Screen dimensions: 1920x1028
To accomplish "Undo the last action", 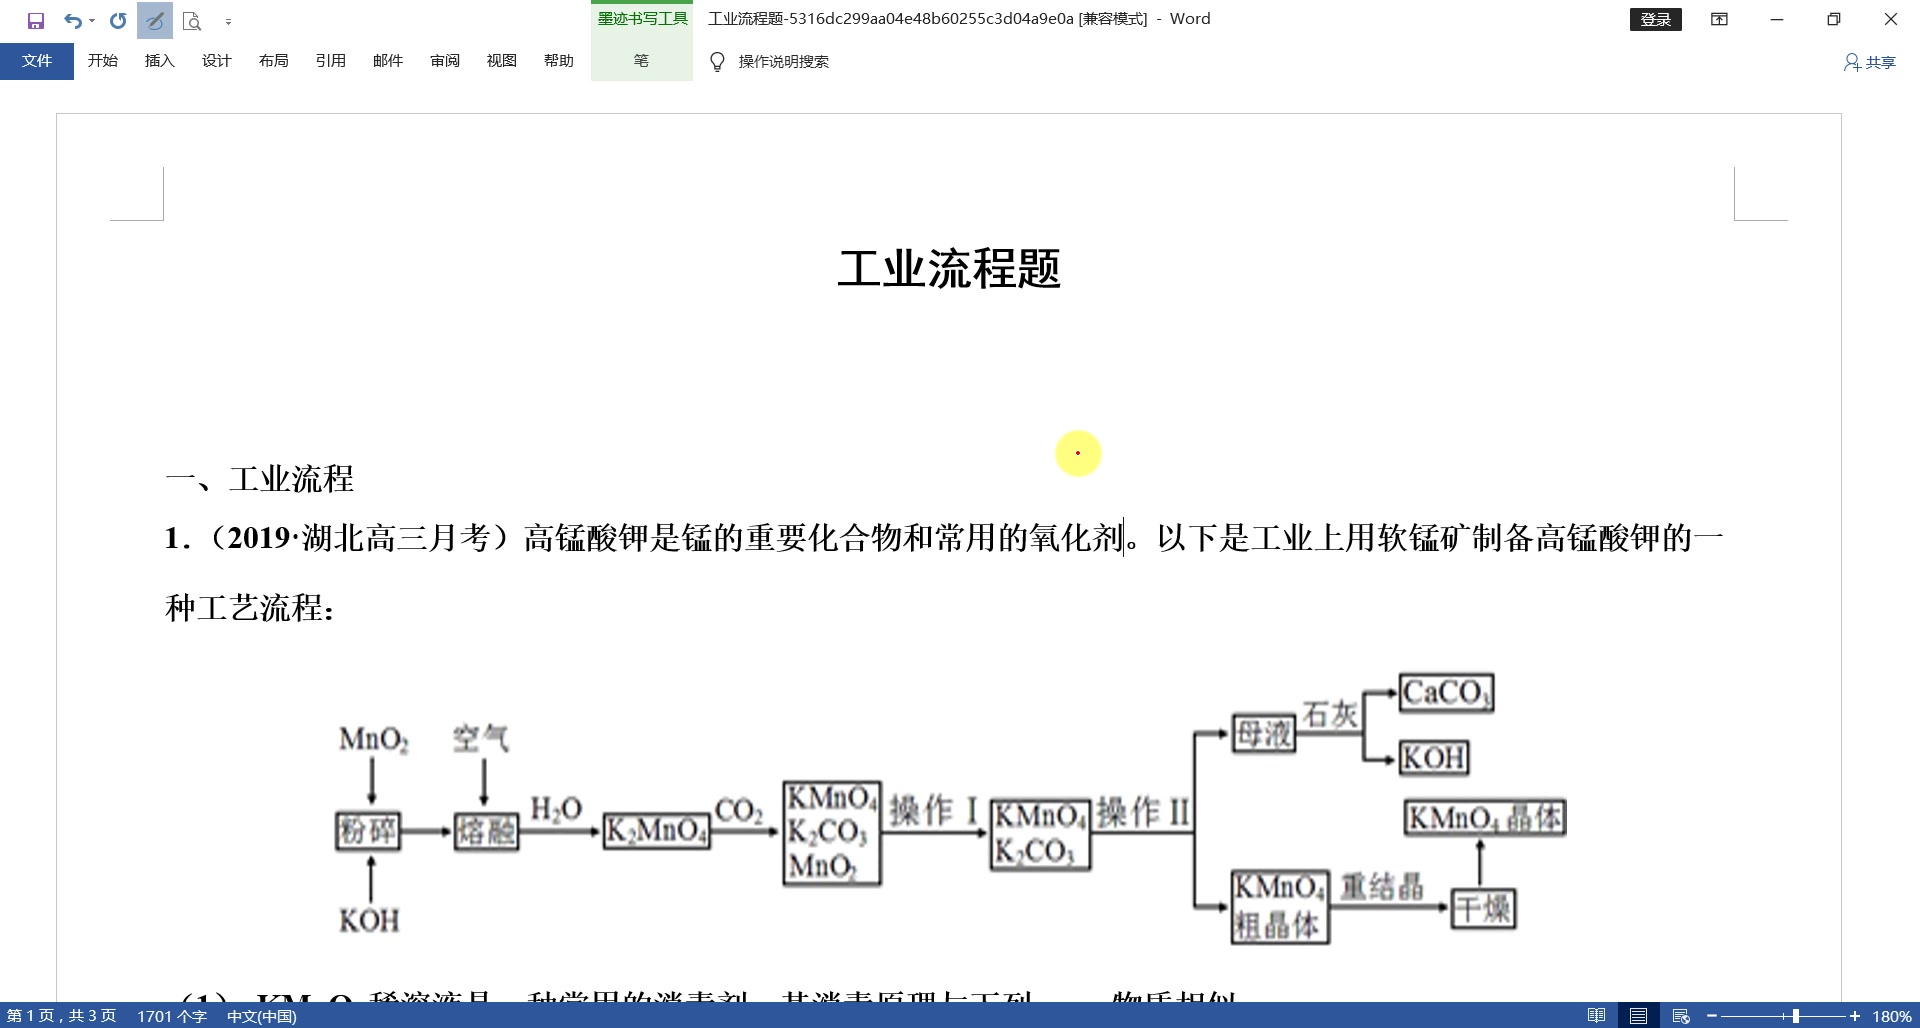I will [x=72, y=20].
